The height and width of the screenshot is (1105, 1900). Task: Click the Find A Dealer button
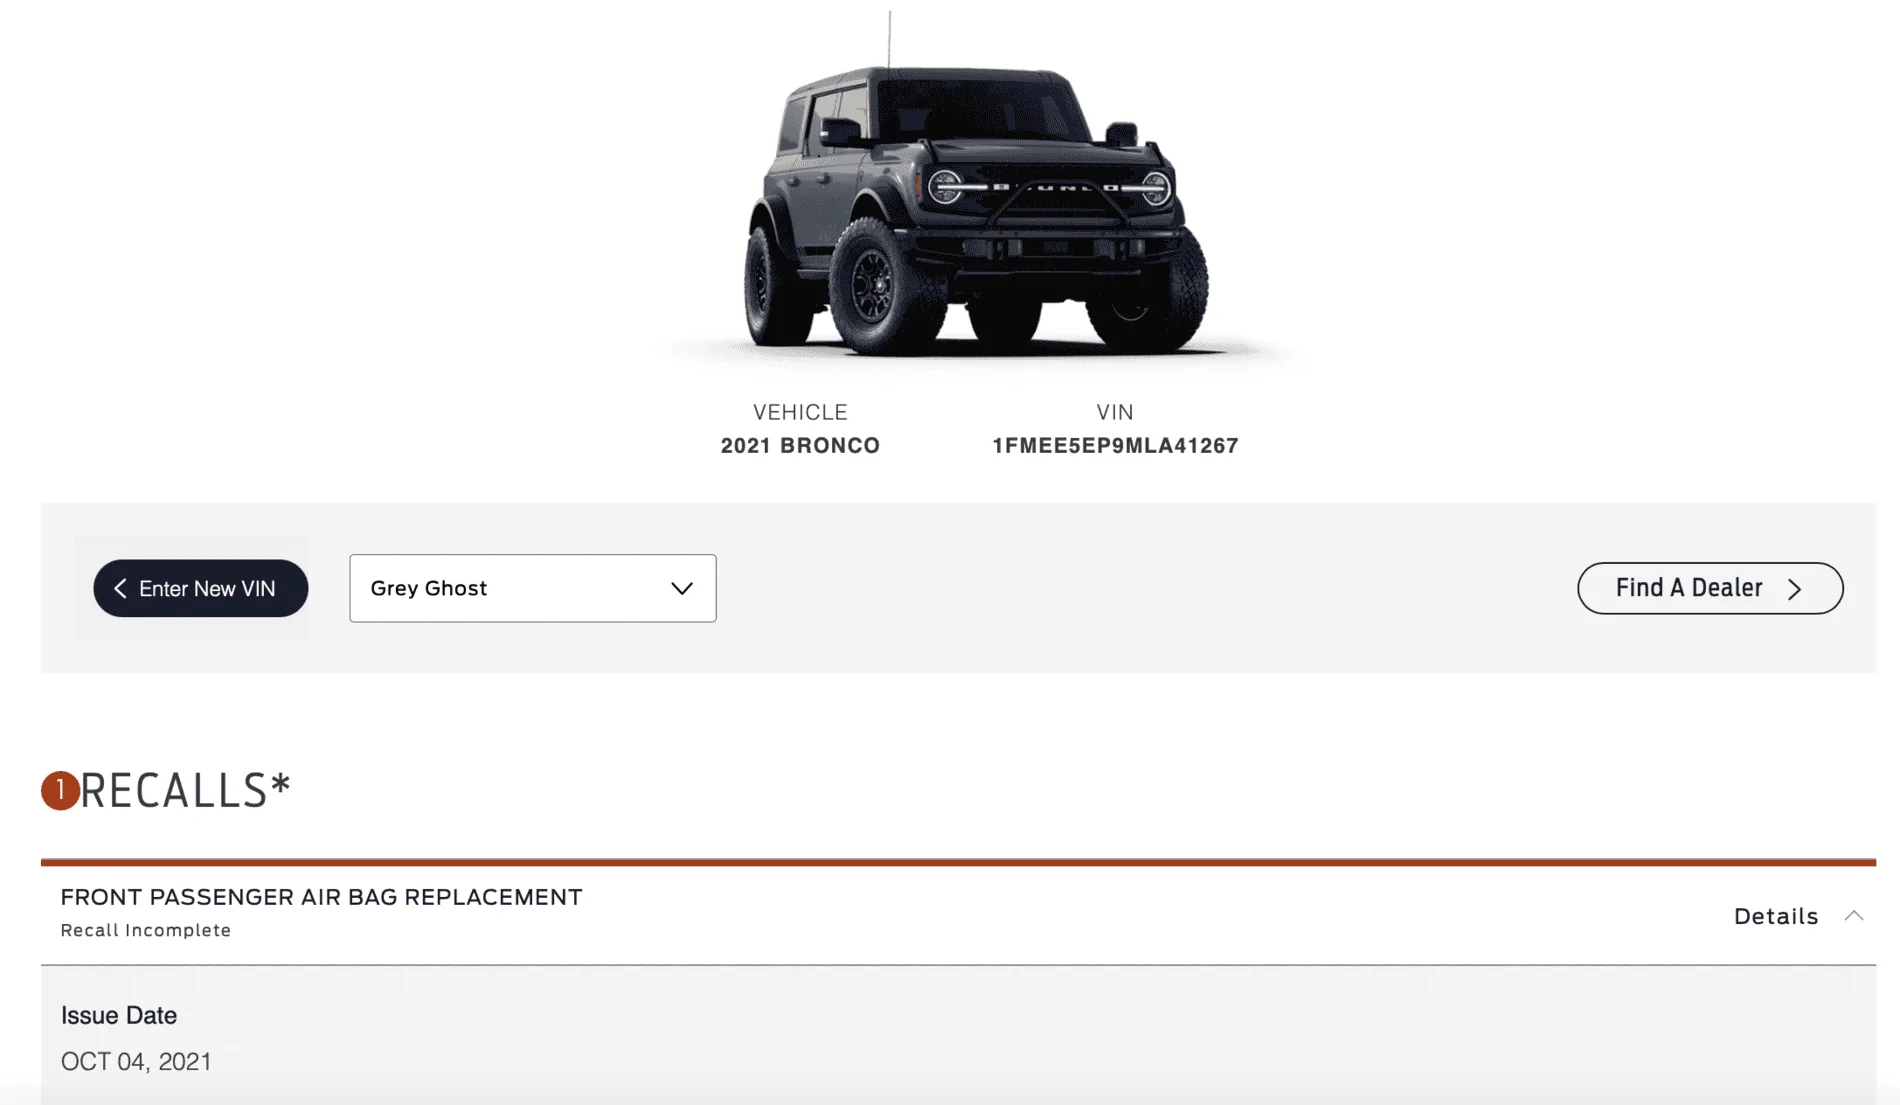1710,588
